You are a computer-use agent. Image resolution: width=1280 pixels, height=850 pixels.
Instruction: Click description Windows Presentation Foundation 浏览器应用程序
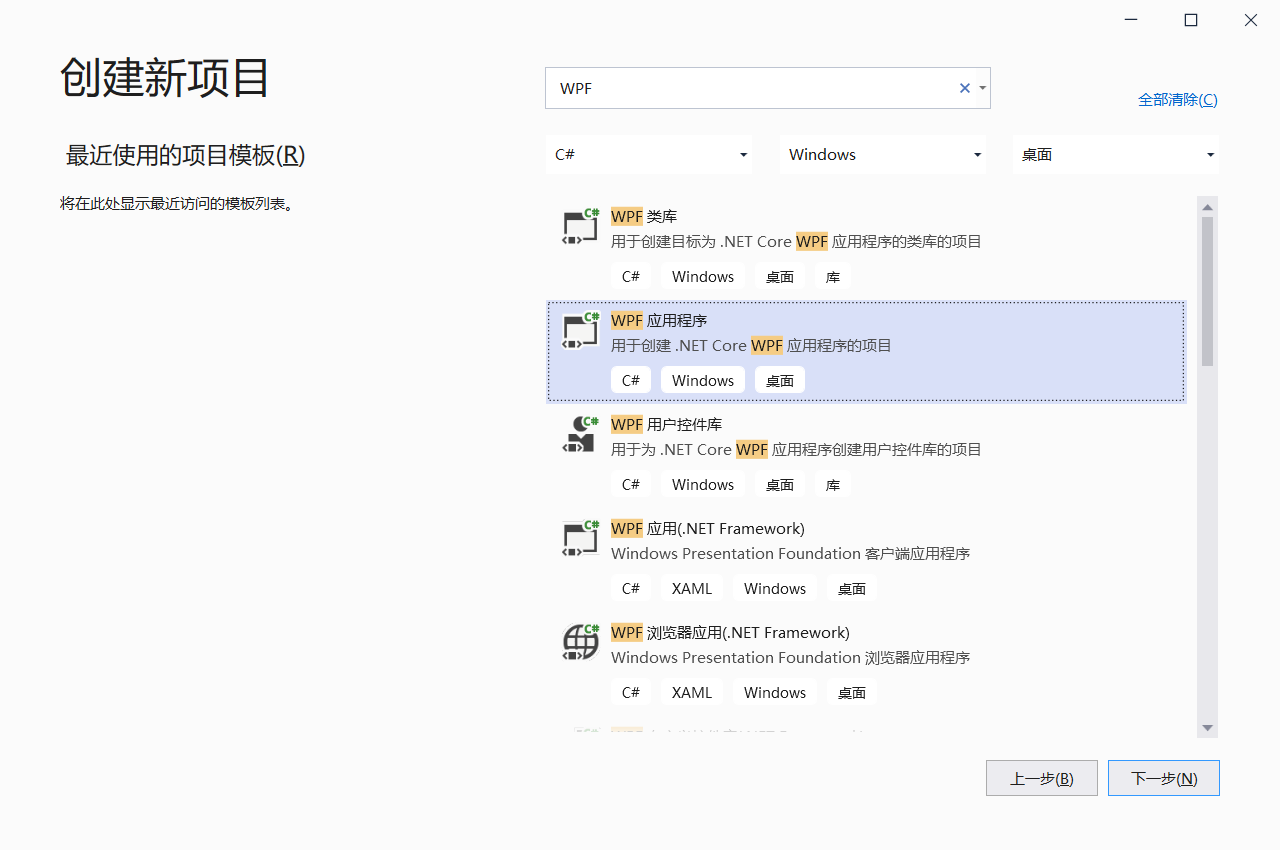[x=790, y=658]
